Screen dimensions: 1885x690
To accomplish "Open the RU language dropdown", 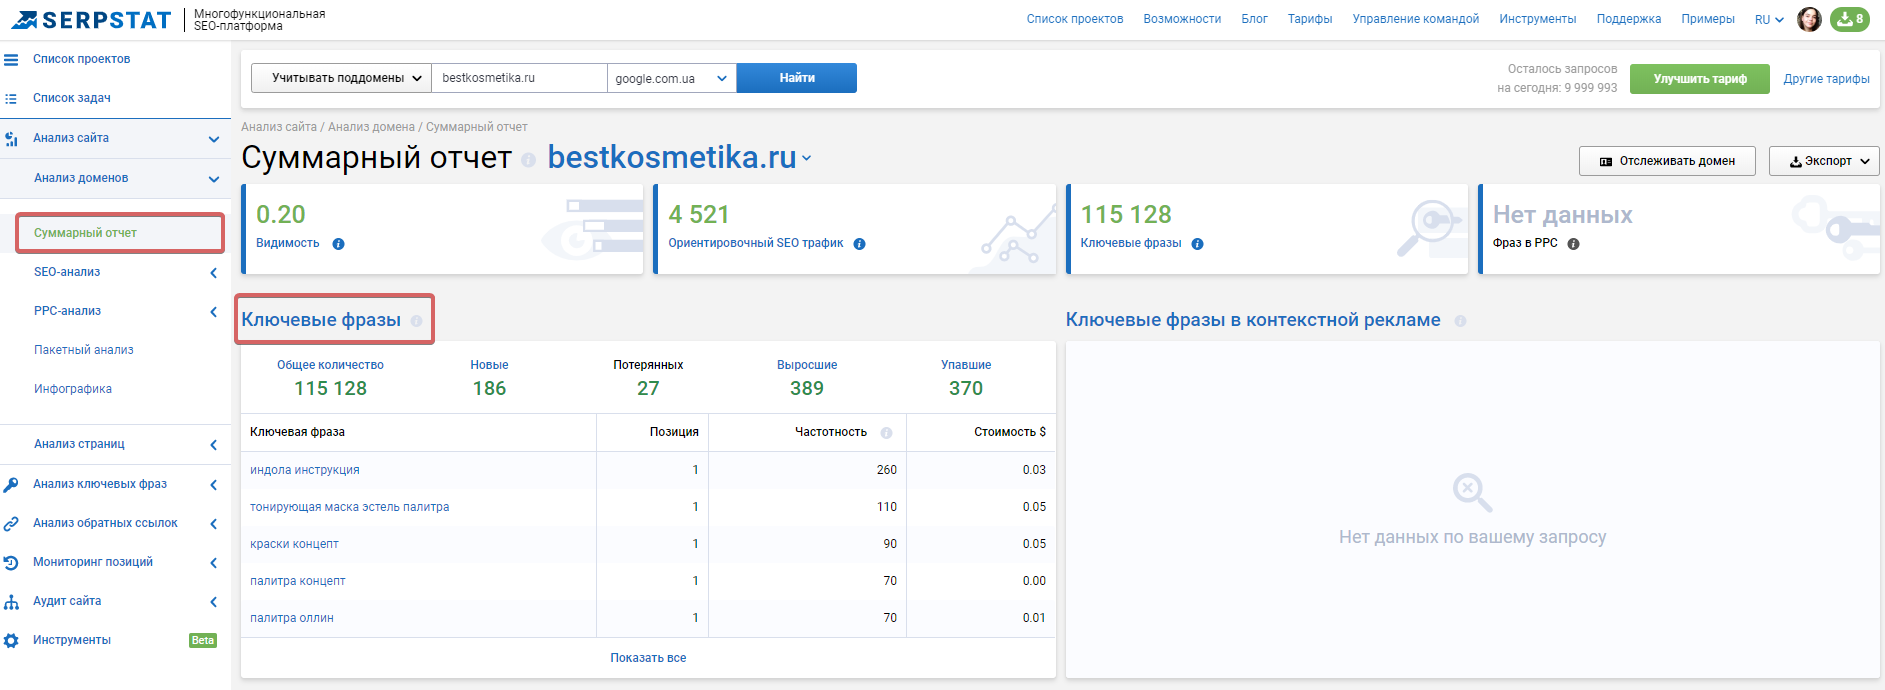I will pyautogui.click(x=1769, y=20).
